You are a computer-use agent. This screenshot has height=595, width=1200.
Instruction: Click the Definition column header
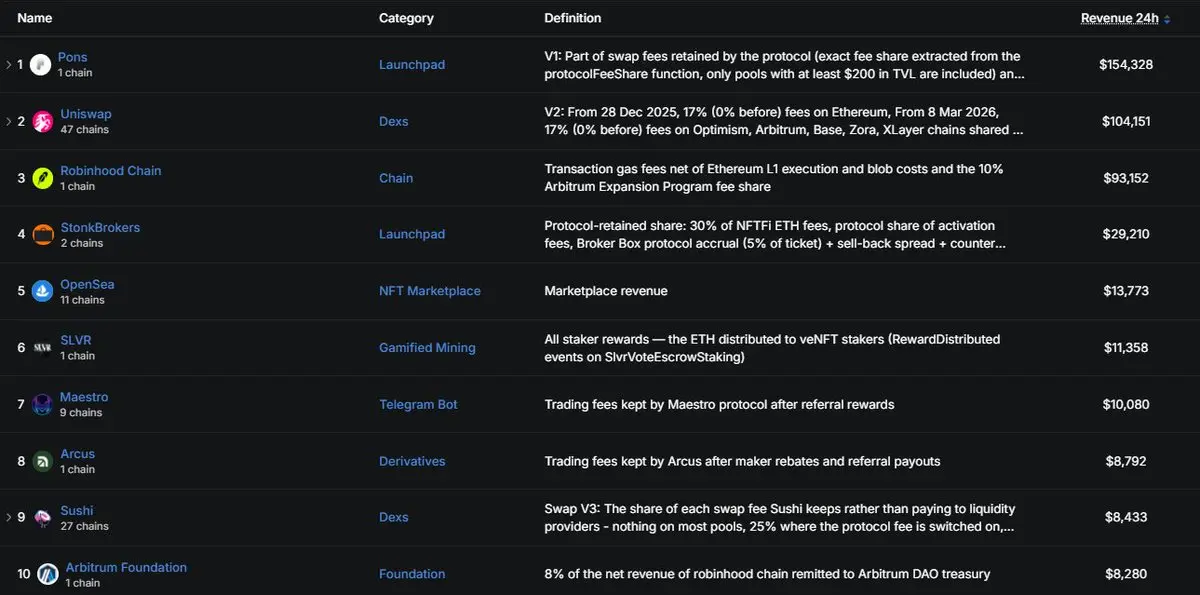coord(573,18)
